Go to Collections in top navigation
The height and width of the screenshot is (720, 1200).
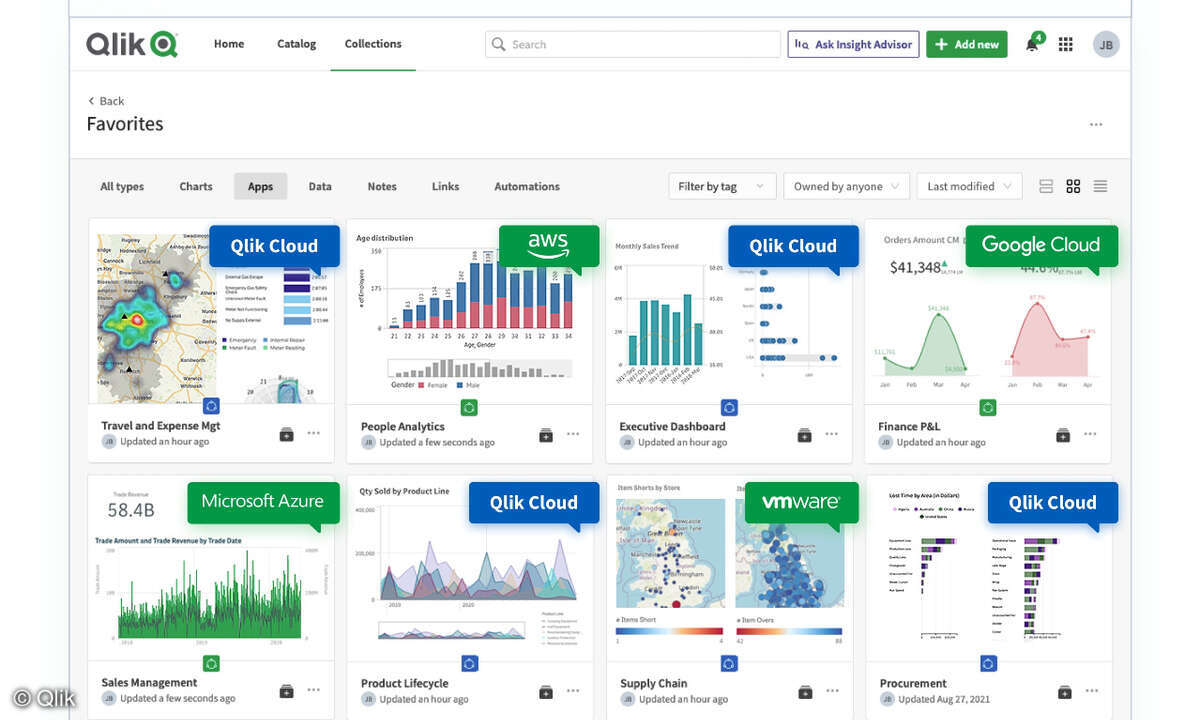(x=373, y=44)
